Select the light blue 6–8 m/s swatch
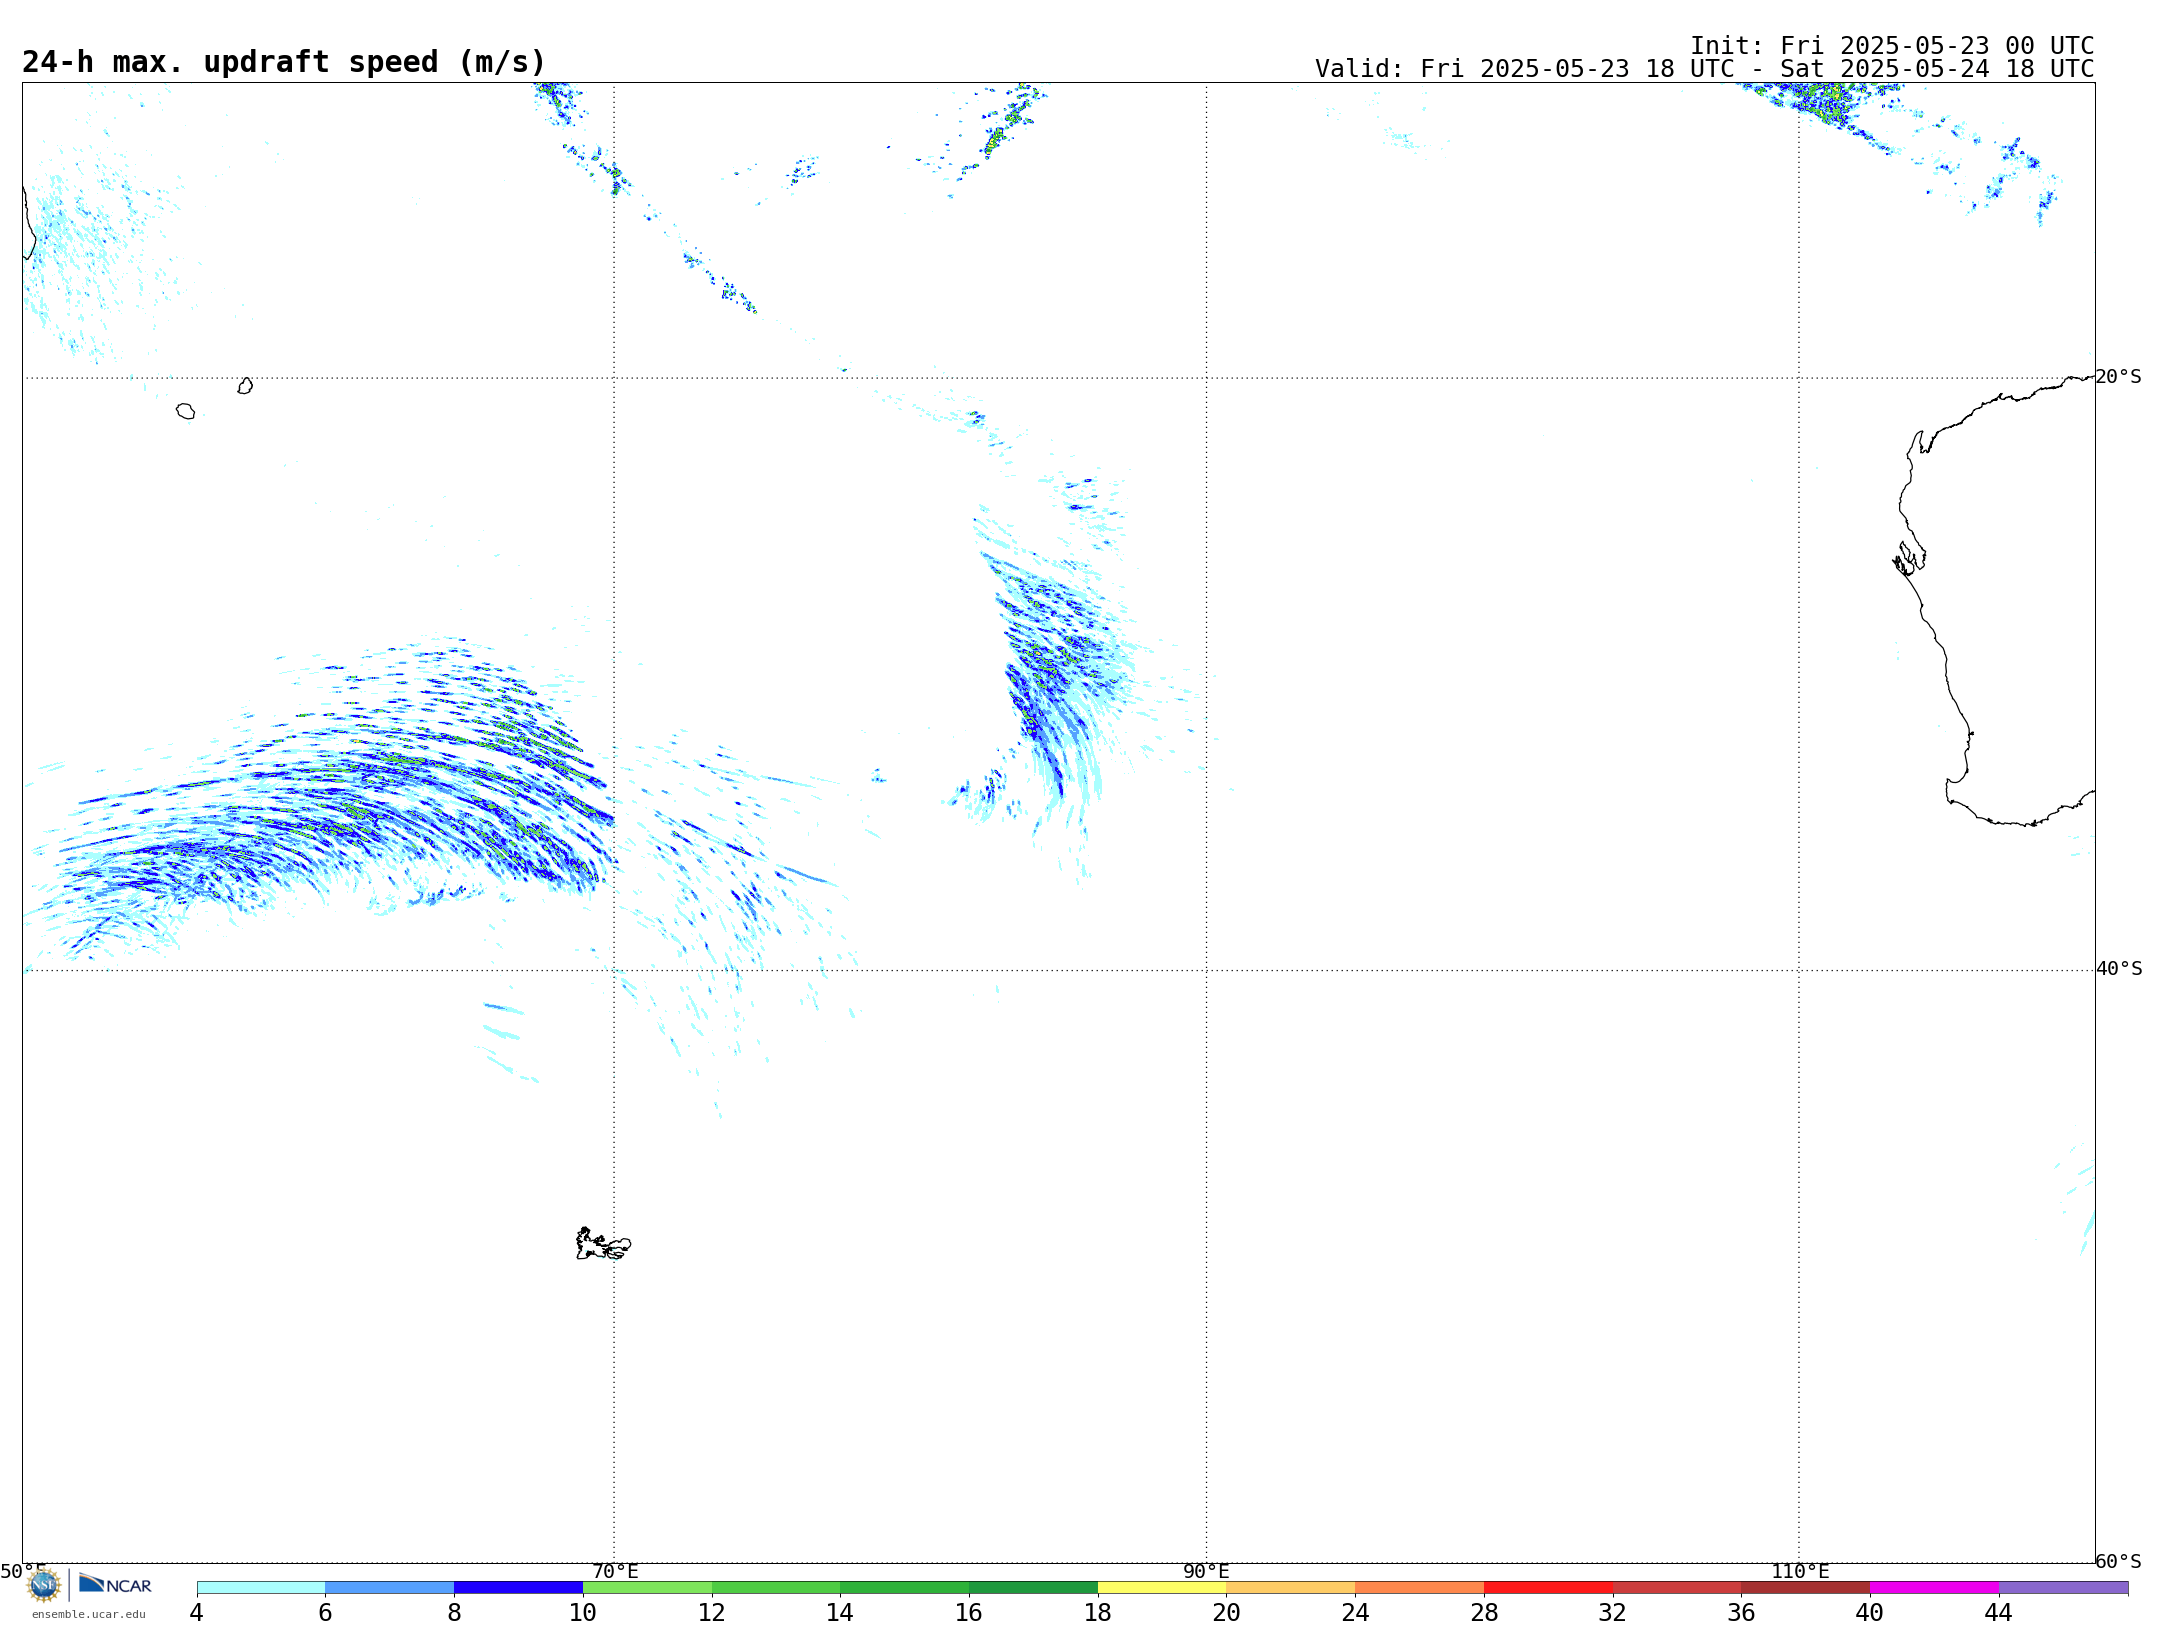 [390, 1588]
